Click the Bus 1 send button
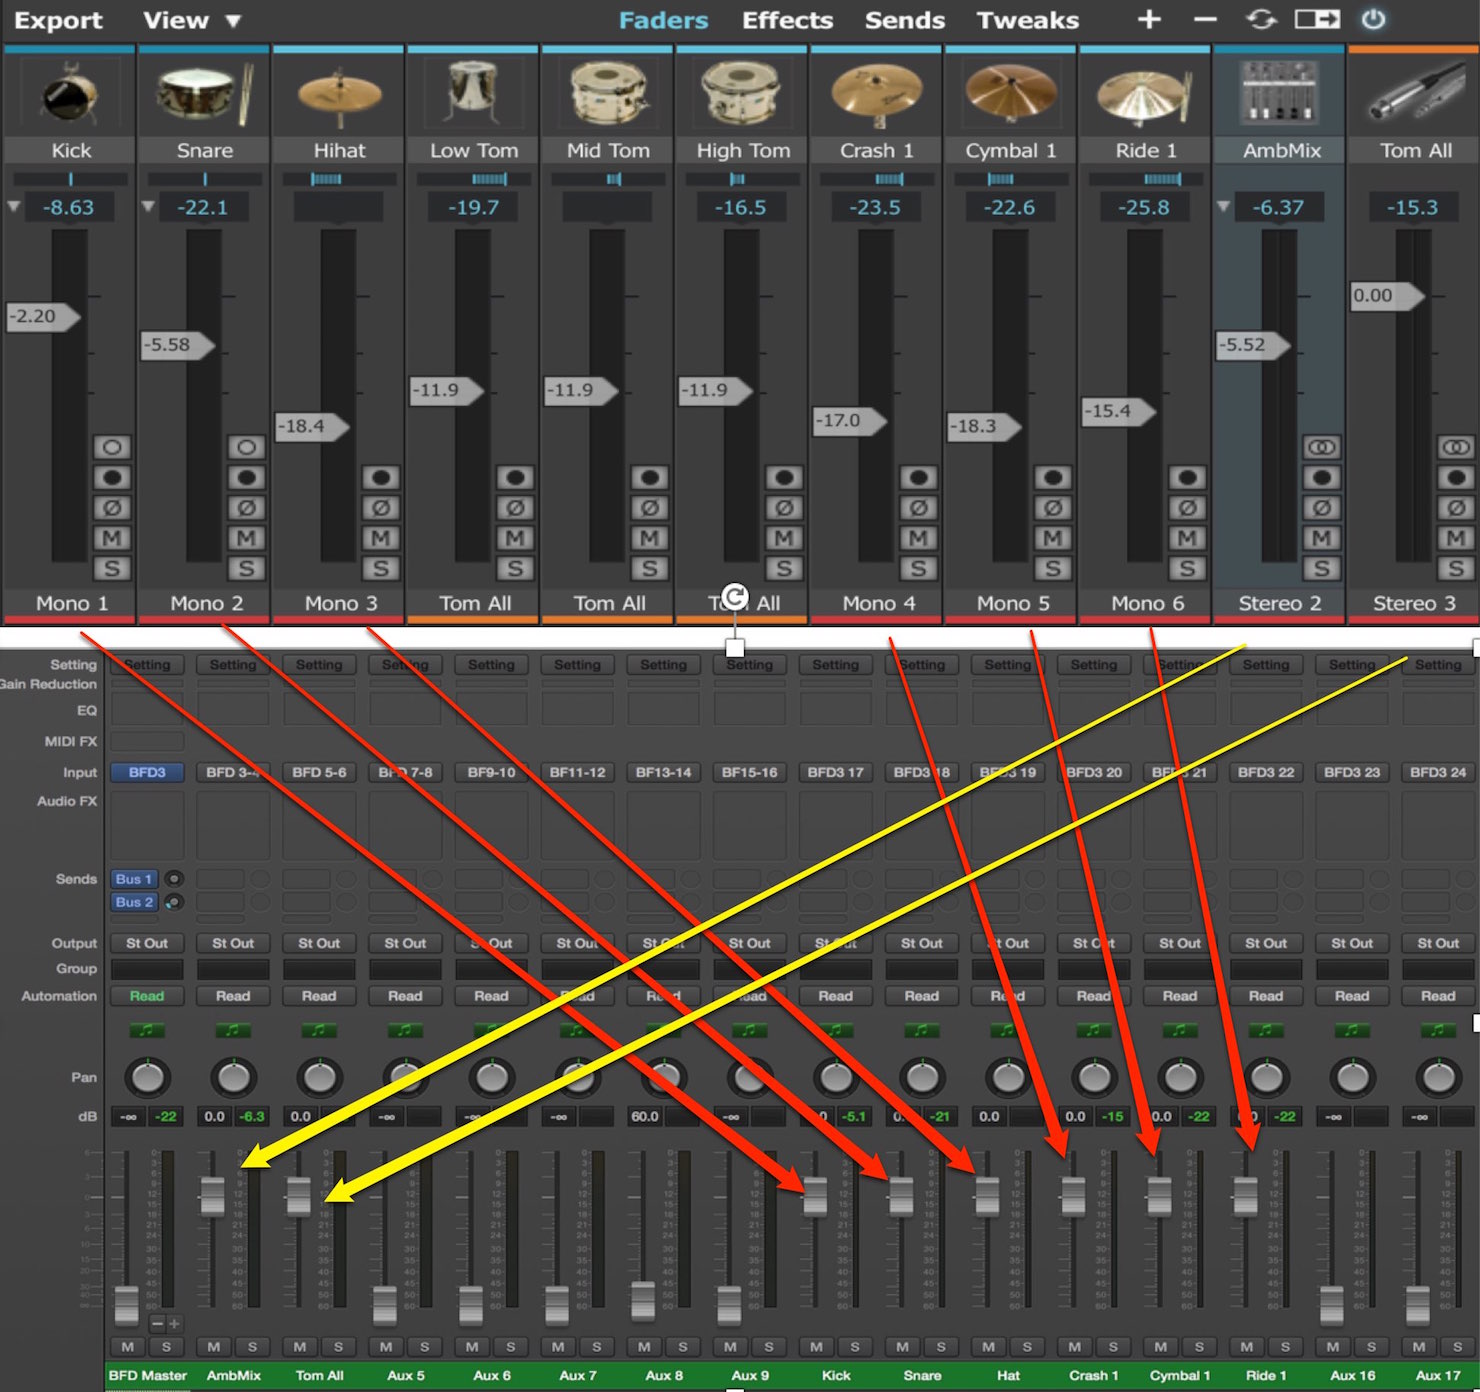The width and height of the screenshot is (1480, 1392). (x=134, y=879)
